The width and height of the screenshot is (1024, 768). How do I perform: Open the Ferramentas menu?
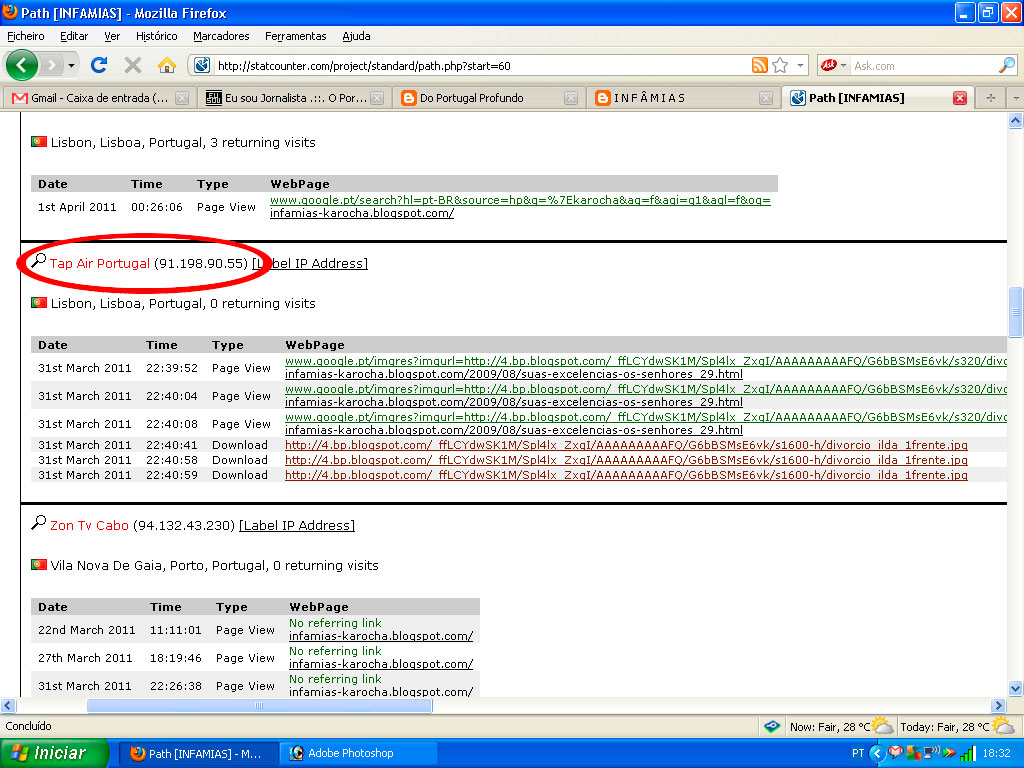[x=295, y=36]
